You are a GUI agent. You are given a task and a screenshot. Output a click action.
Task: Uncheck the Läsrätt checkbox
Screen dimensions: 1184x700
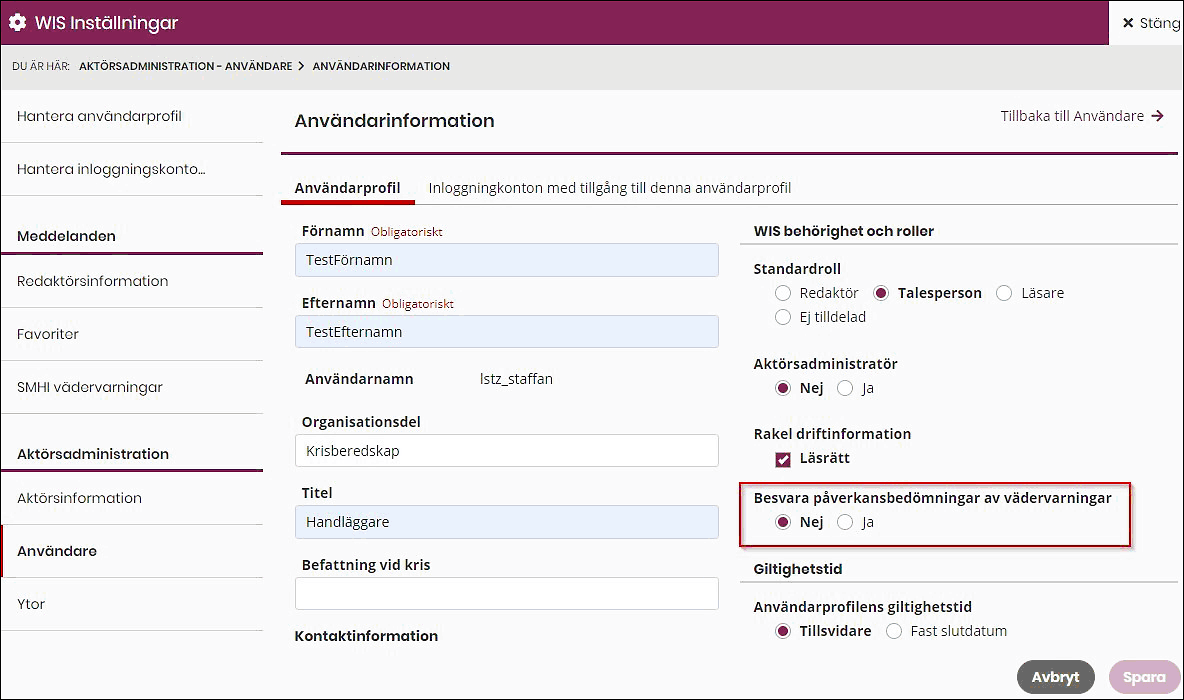coord(783,459)
